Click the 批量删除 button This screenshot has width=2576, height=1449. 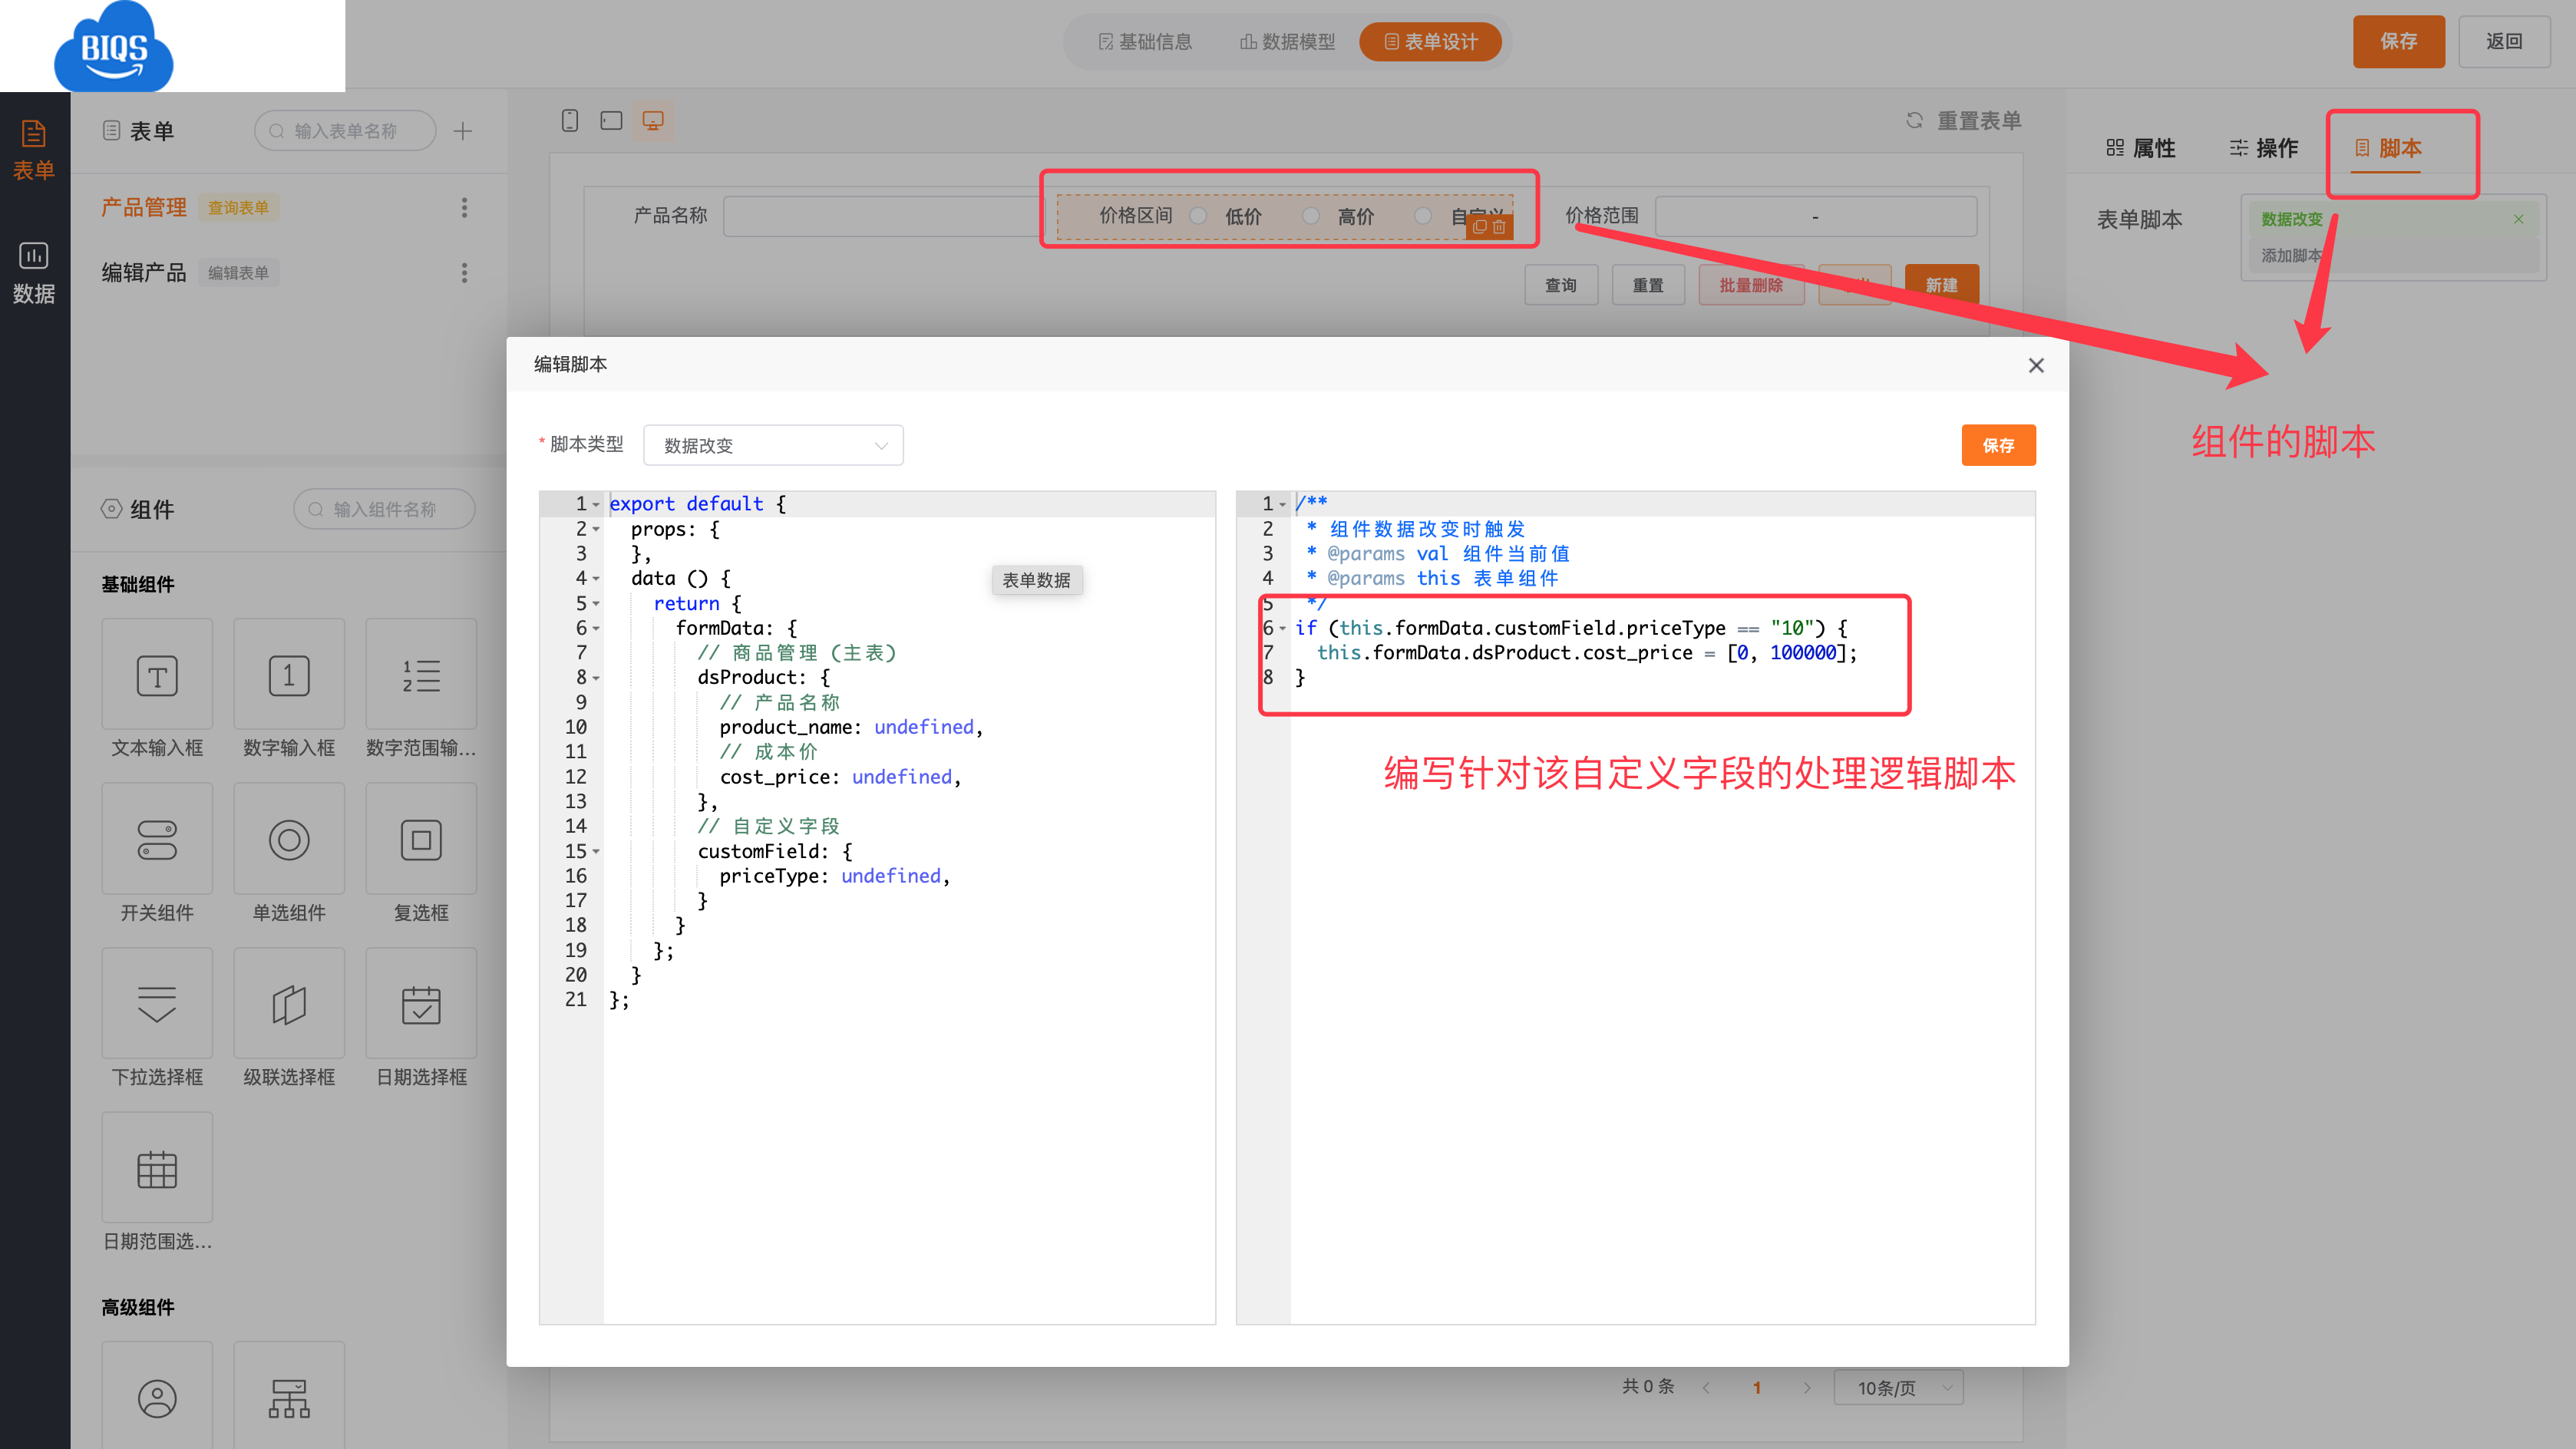[x=1751, y=285]
